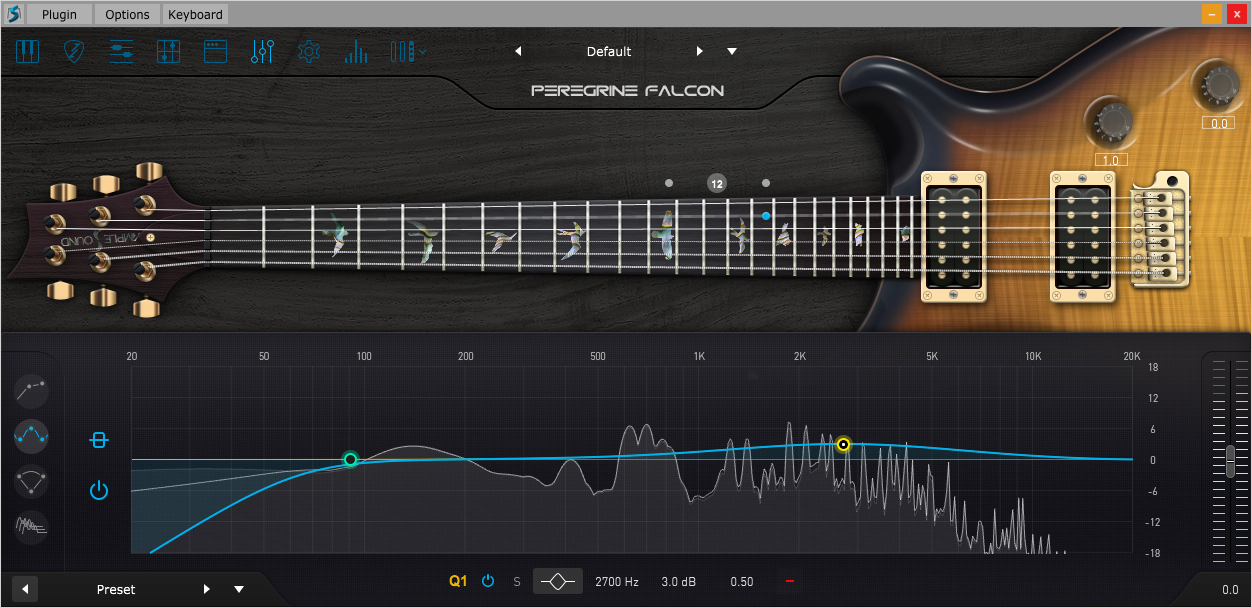Open the Q1 filter shape selector
This screenshot has height=608, width=1252.
click(557, 581)
